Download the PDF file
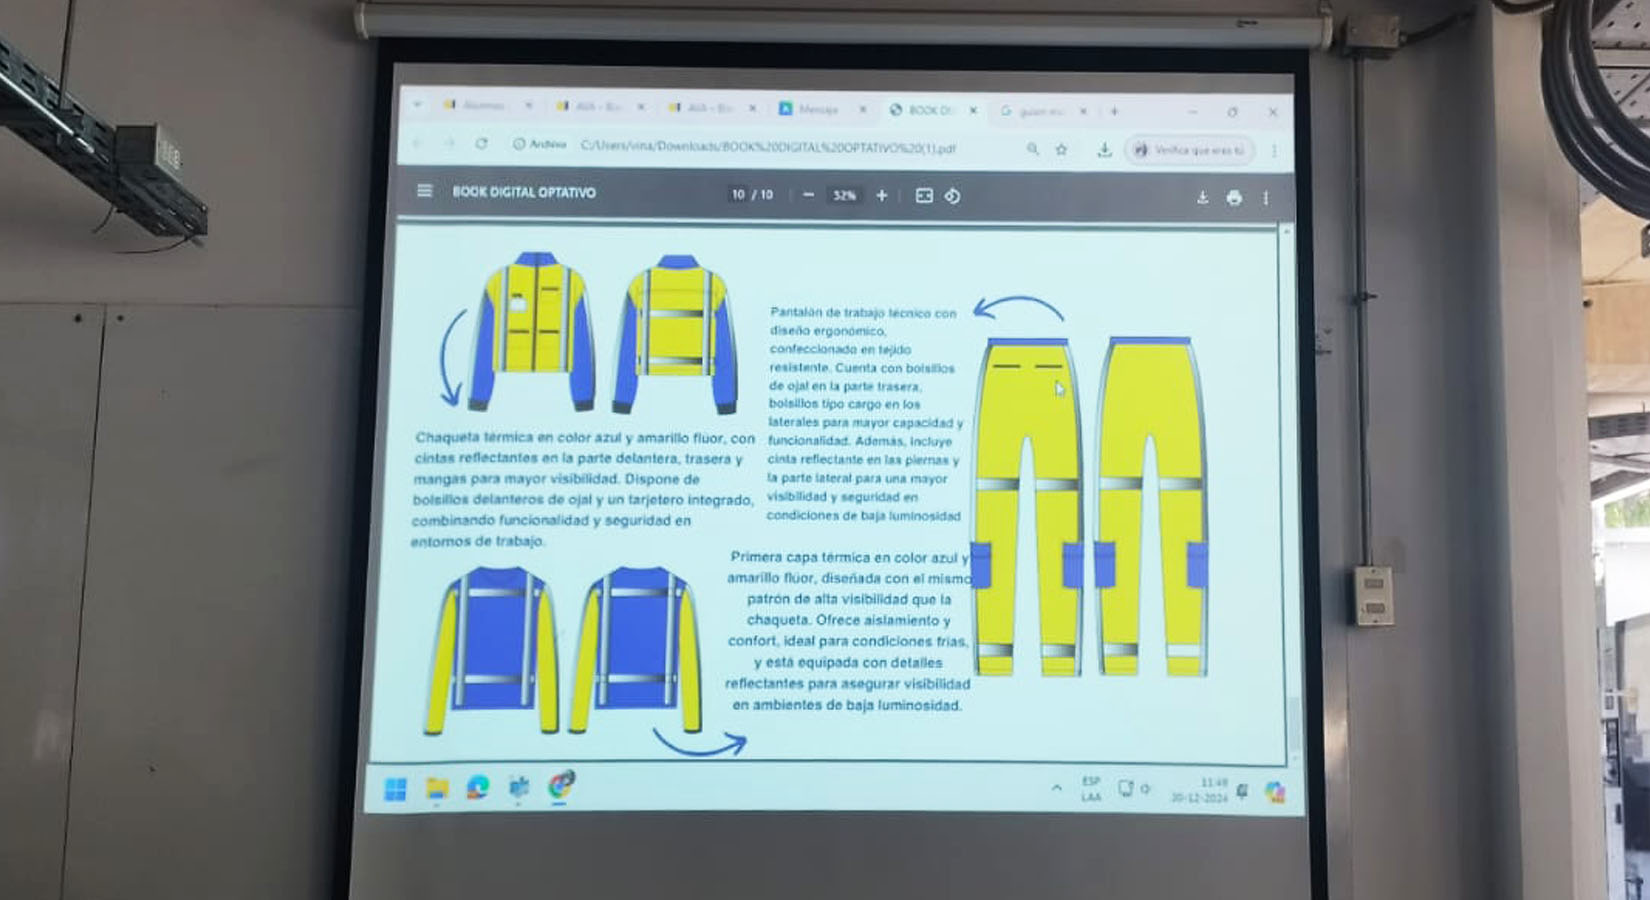 click(1203, 197)
